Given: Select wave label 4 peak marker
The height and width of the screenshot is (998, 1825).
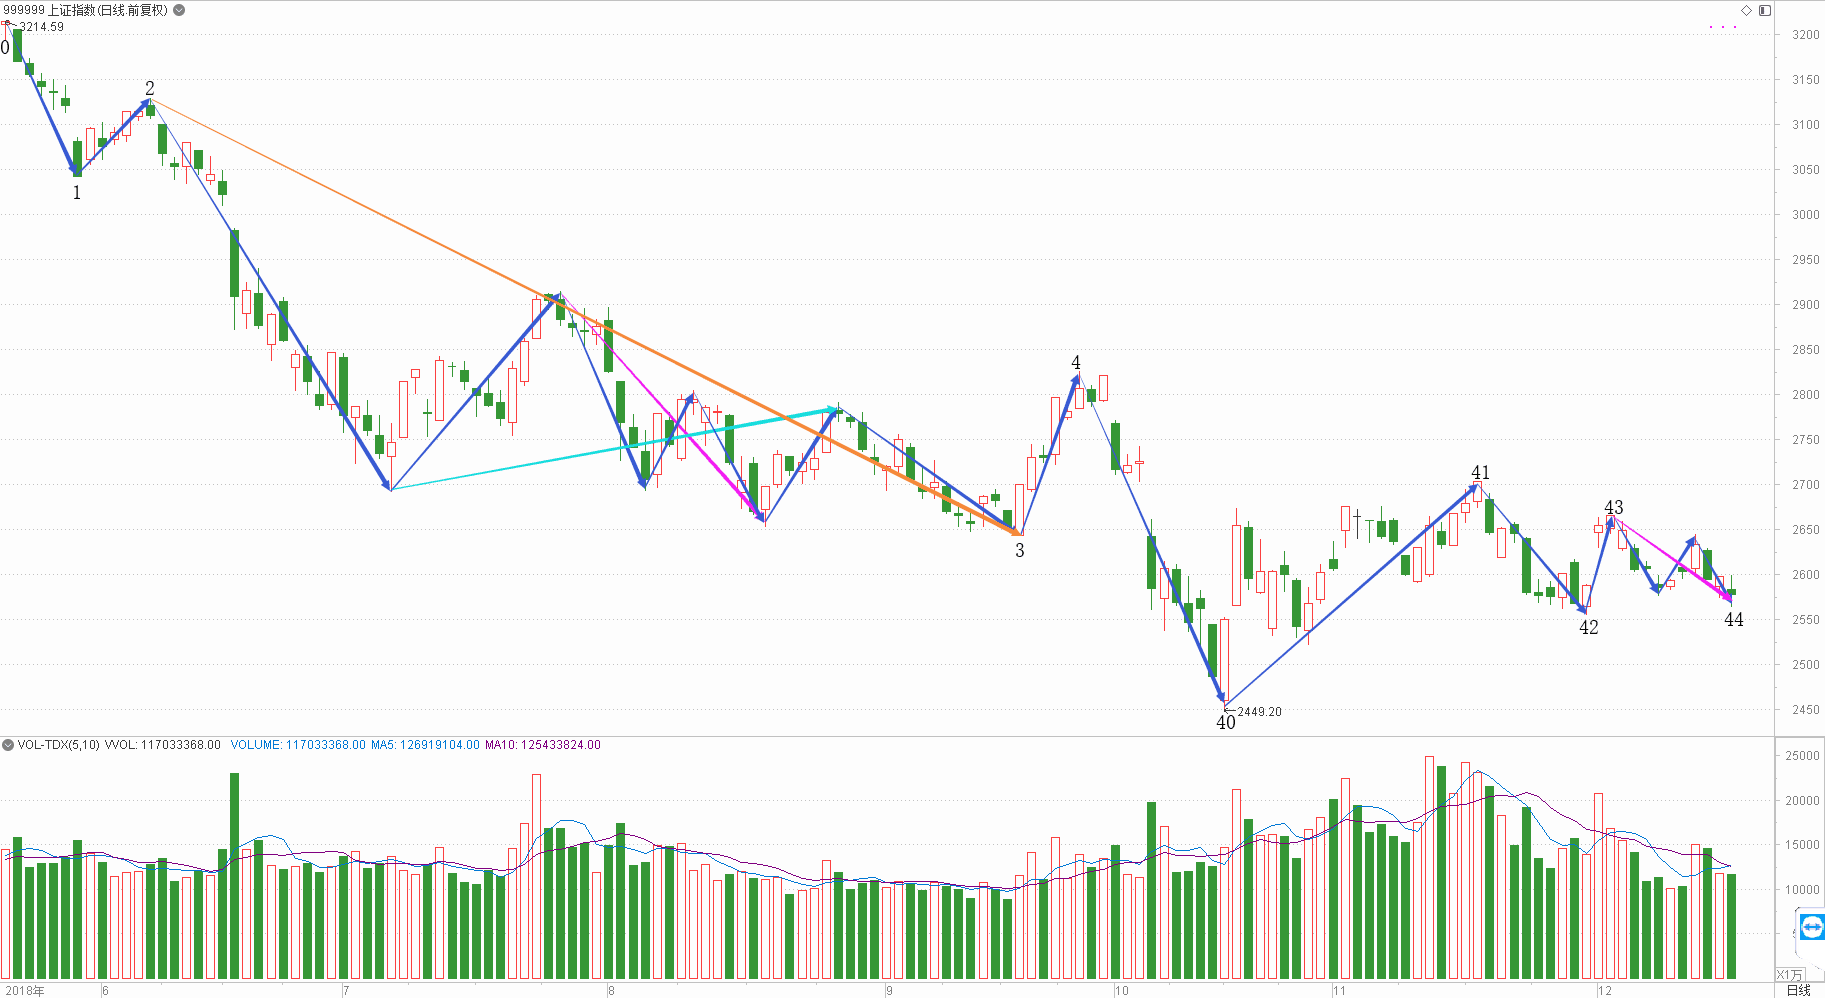Looking at the screenshot, I should (x=1076, y=362).
